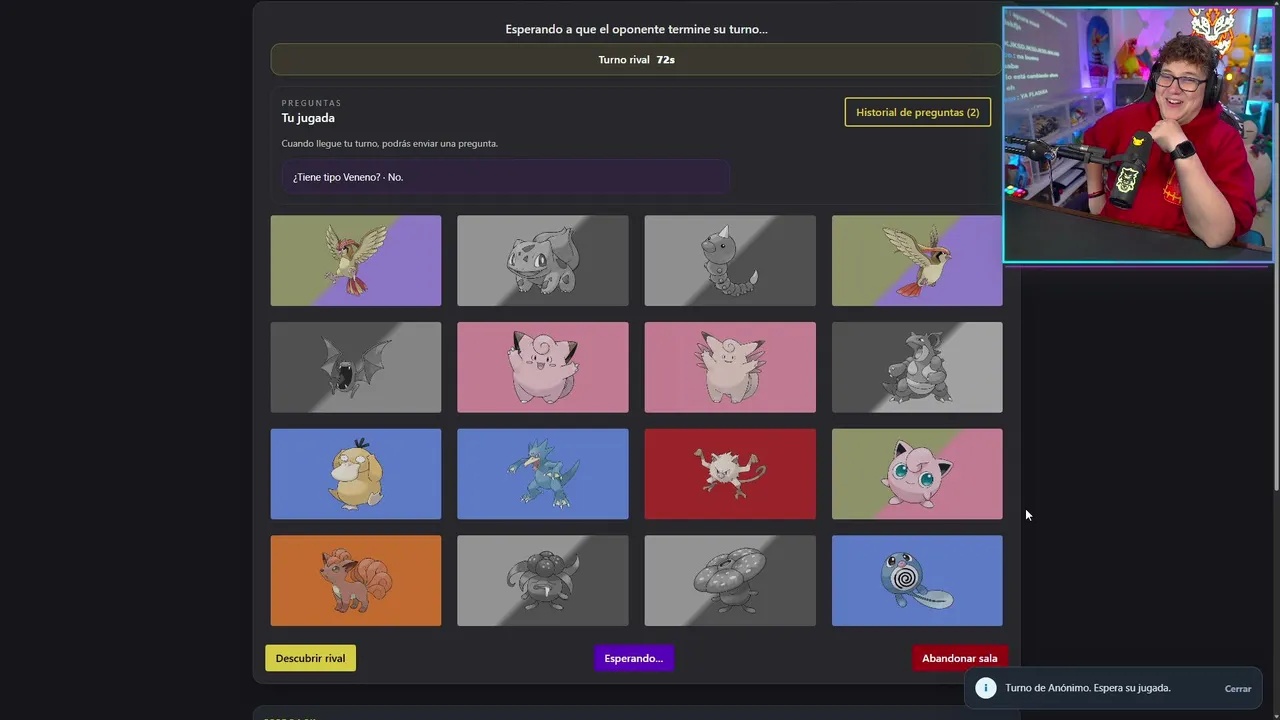Click the '¿Tiene tipo Veneno? · No.' entry
The height and width of the screenshot is (720, 1280).
[x=505, y=177]
